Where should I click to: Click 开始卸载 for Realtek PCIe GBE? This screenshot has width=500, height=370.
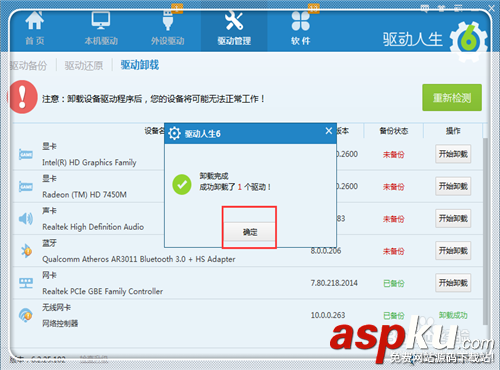pyautogui.click(x=453, y=283)
